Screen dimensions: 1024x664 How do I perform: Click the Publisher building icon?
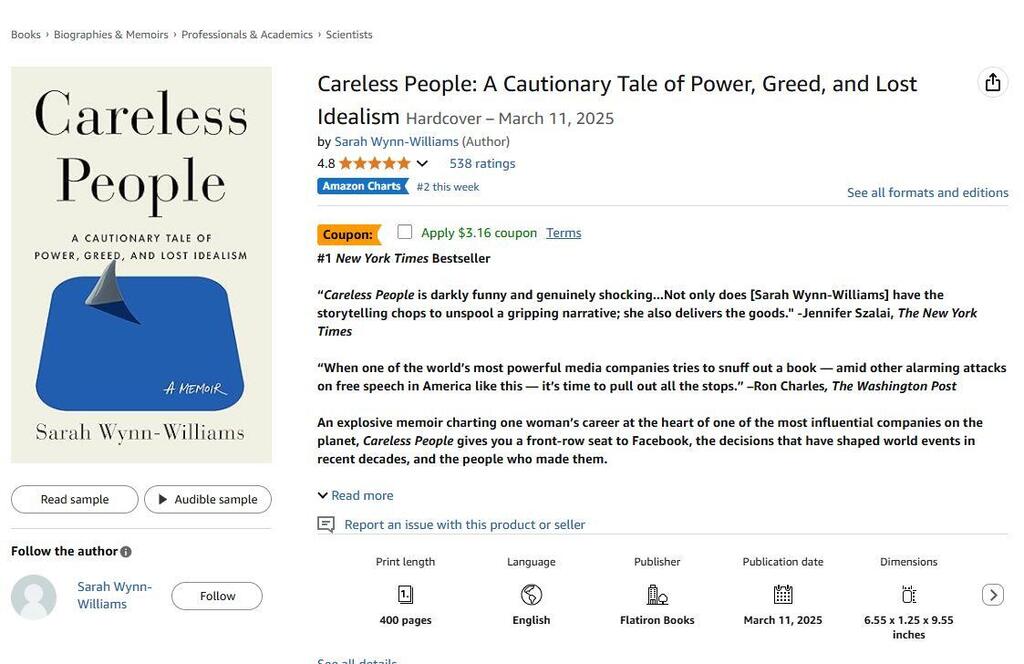pyautogui.click(x=657, y=595)
